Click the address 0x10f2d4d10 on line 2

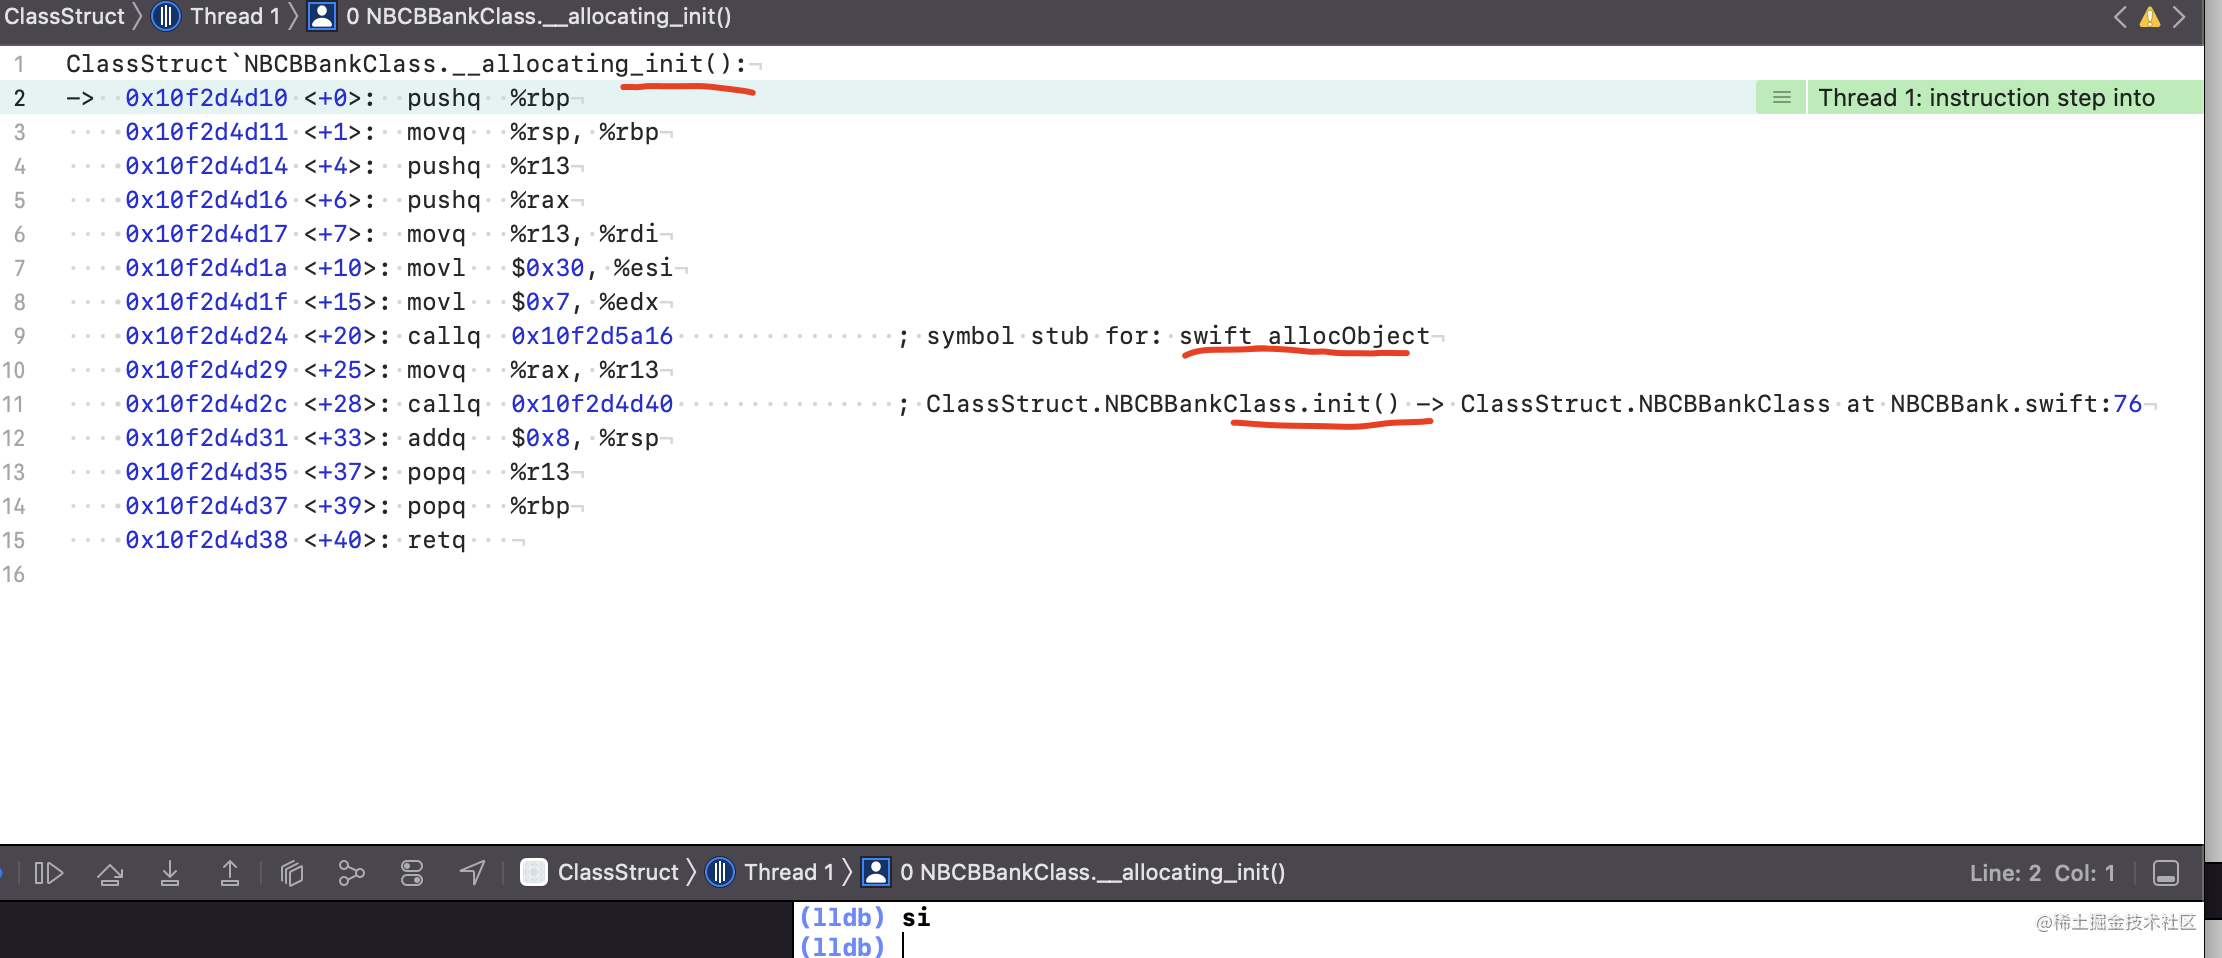206,98
